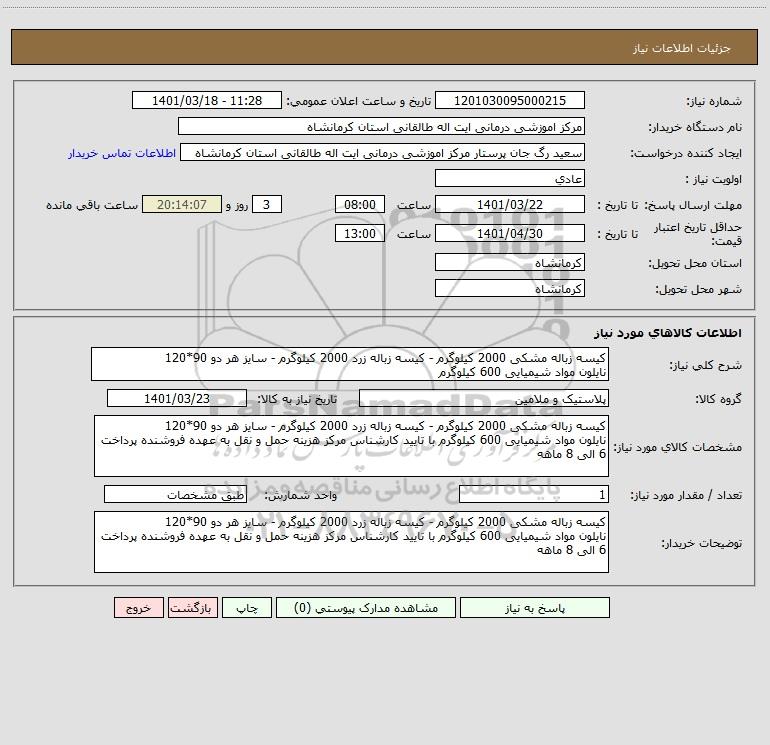Click page header 'جزئیات اطلاعات نیاز'
Viewport: 770px width, 745px height.
click(682, 48)
